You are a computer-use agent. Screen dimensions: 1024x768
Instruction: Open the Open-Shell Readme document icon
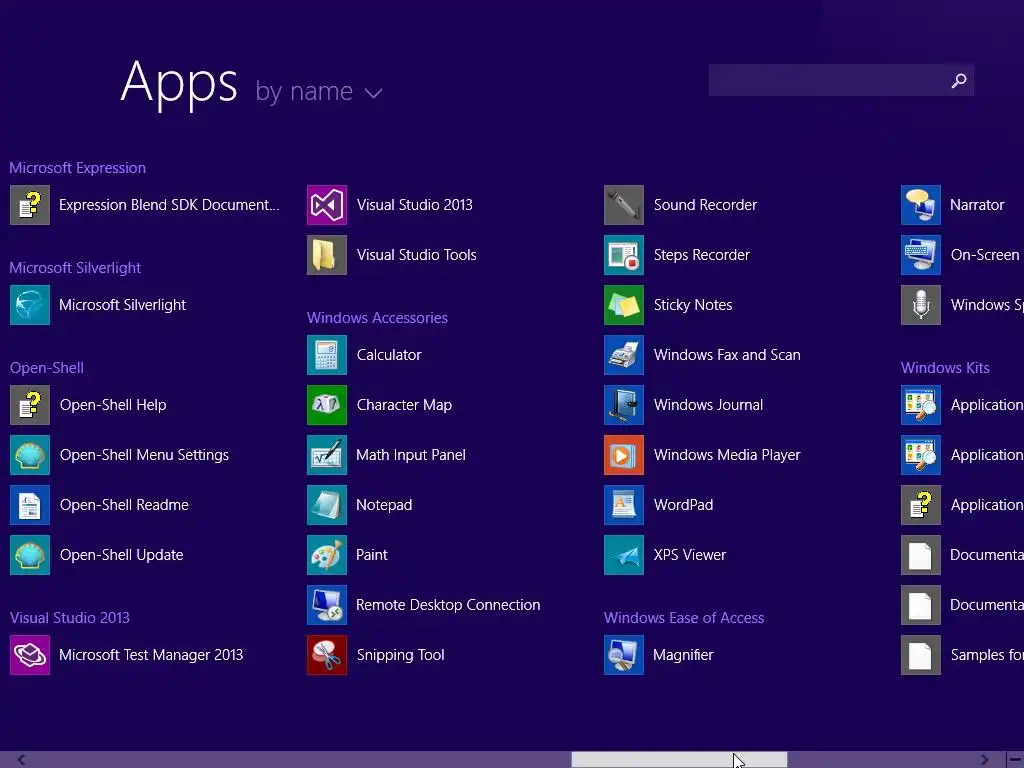click(29, 505)
